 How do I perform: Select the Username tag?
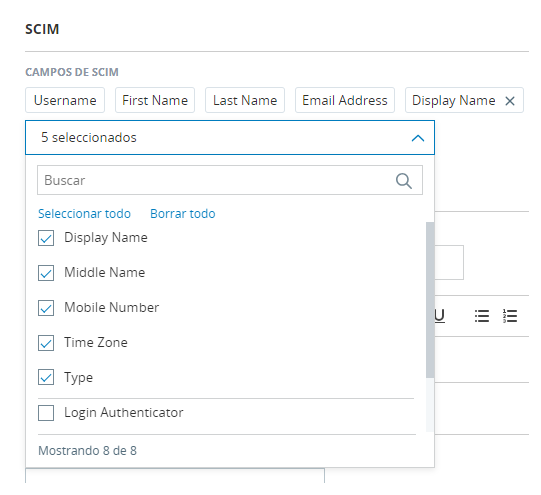point(65,100)
